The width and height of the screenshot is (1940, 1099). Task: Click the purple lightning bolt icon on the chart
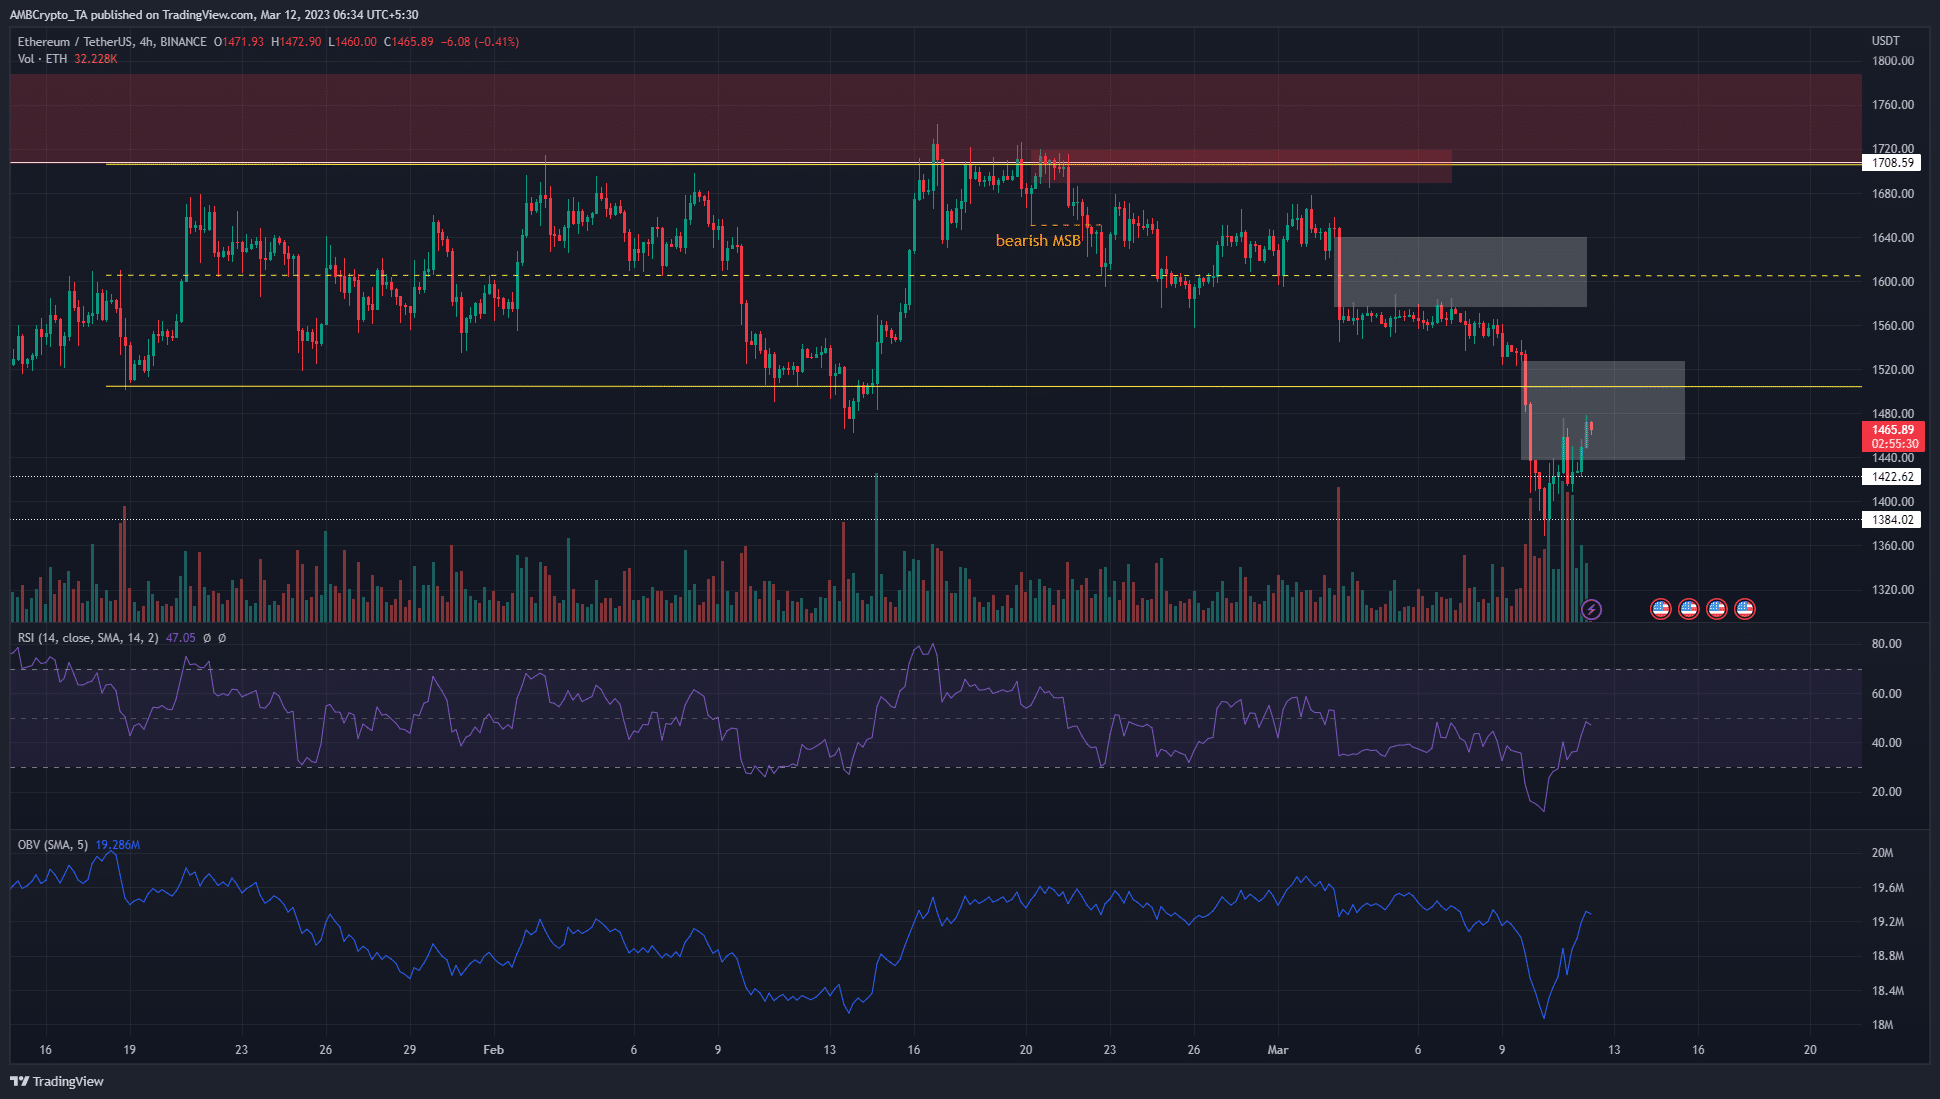pyautogui.click(x=1590, y=609)
